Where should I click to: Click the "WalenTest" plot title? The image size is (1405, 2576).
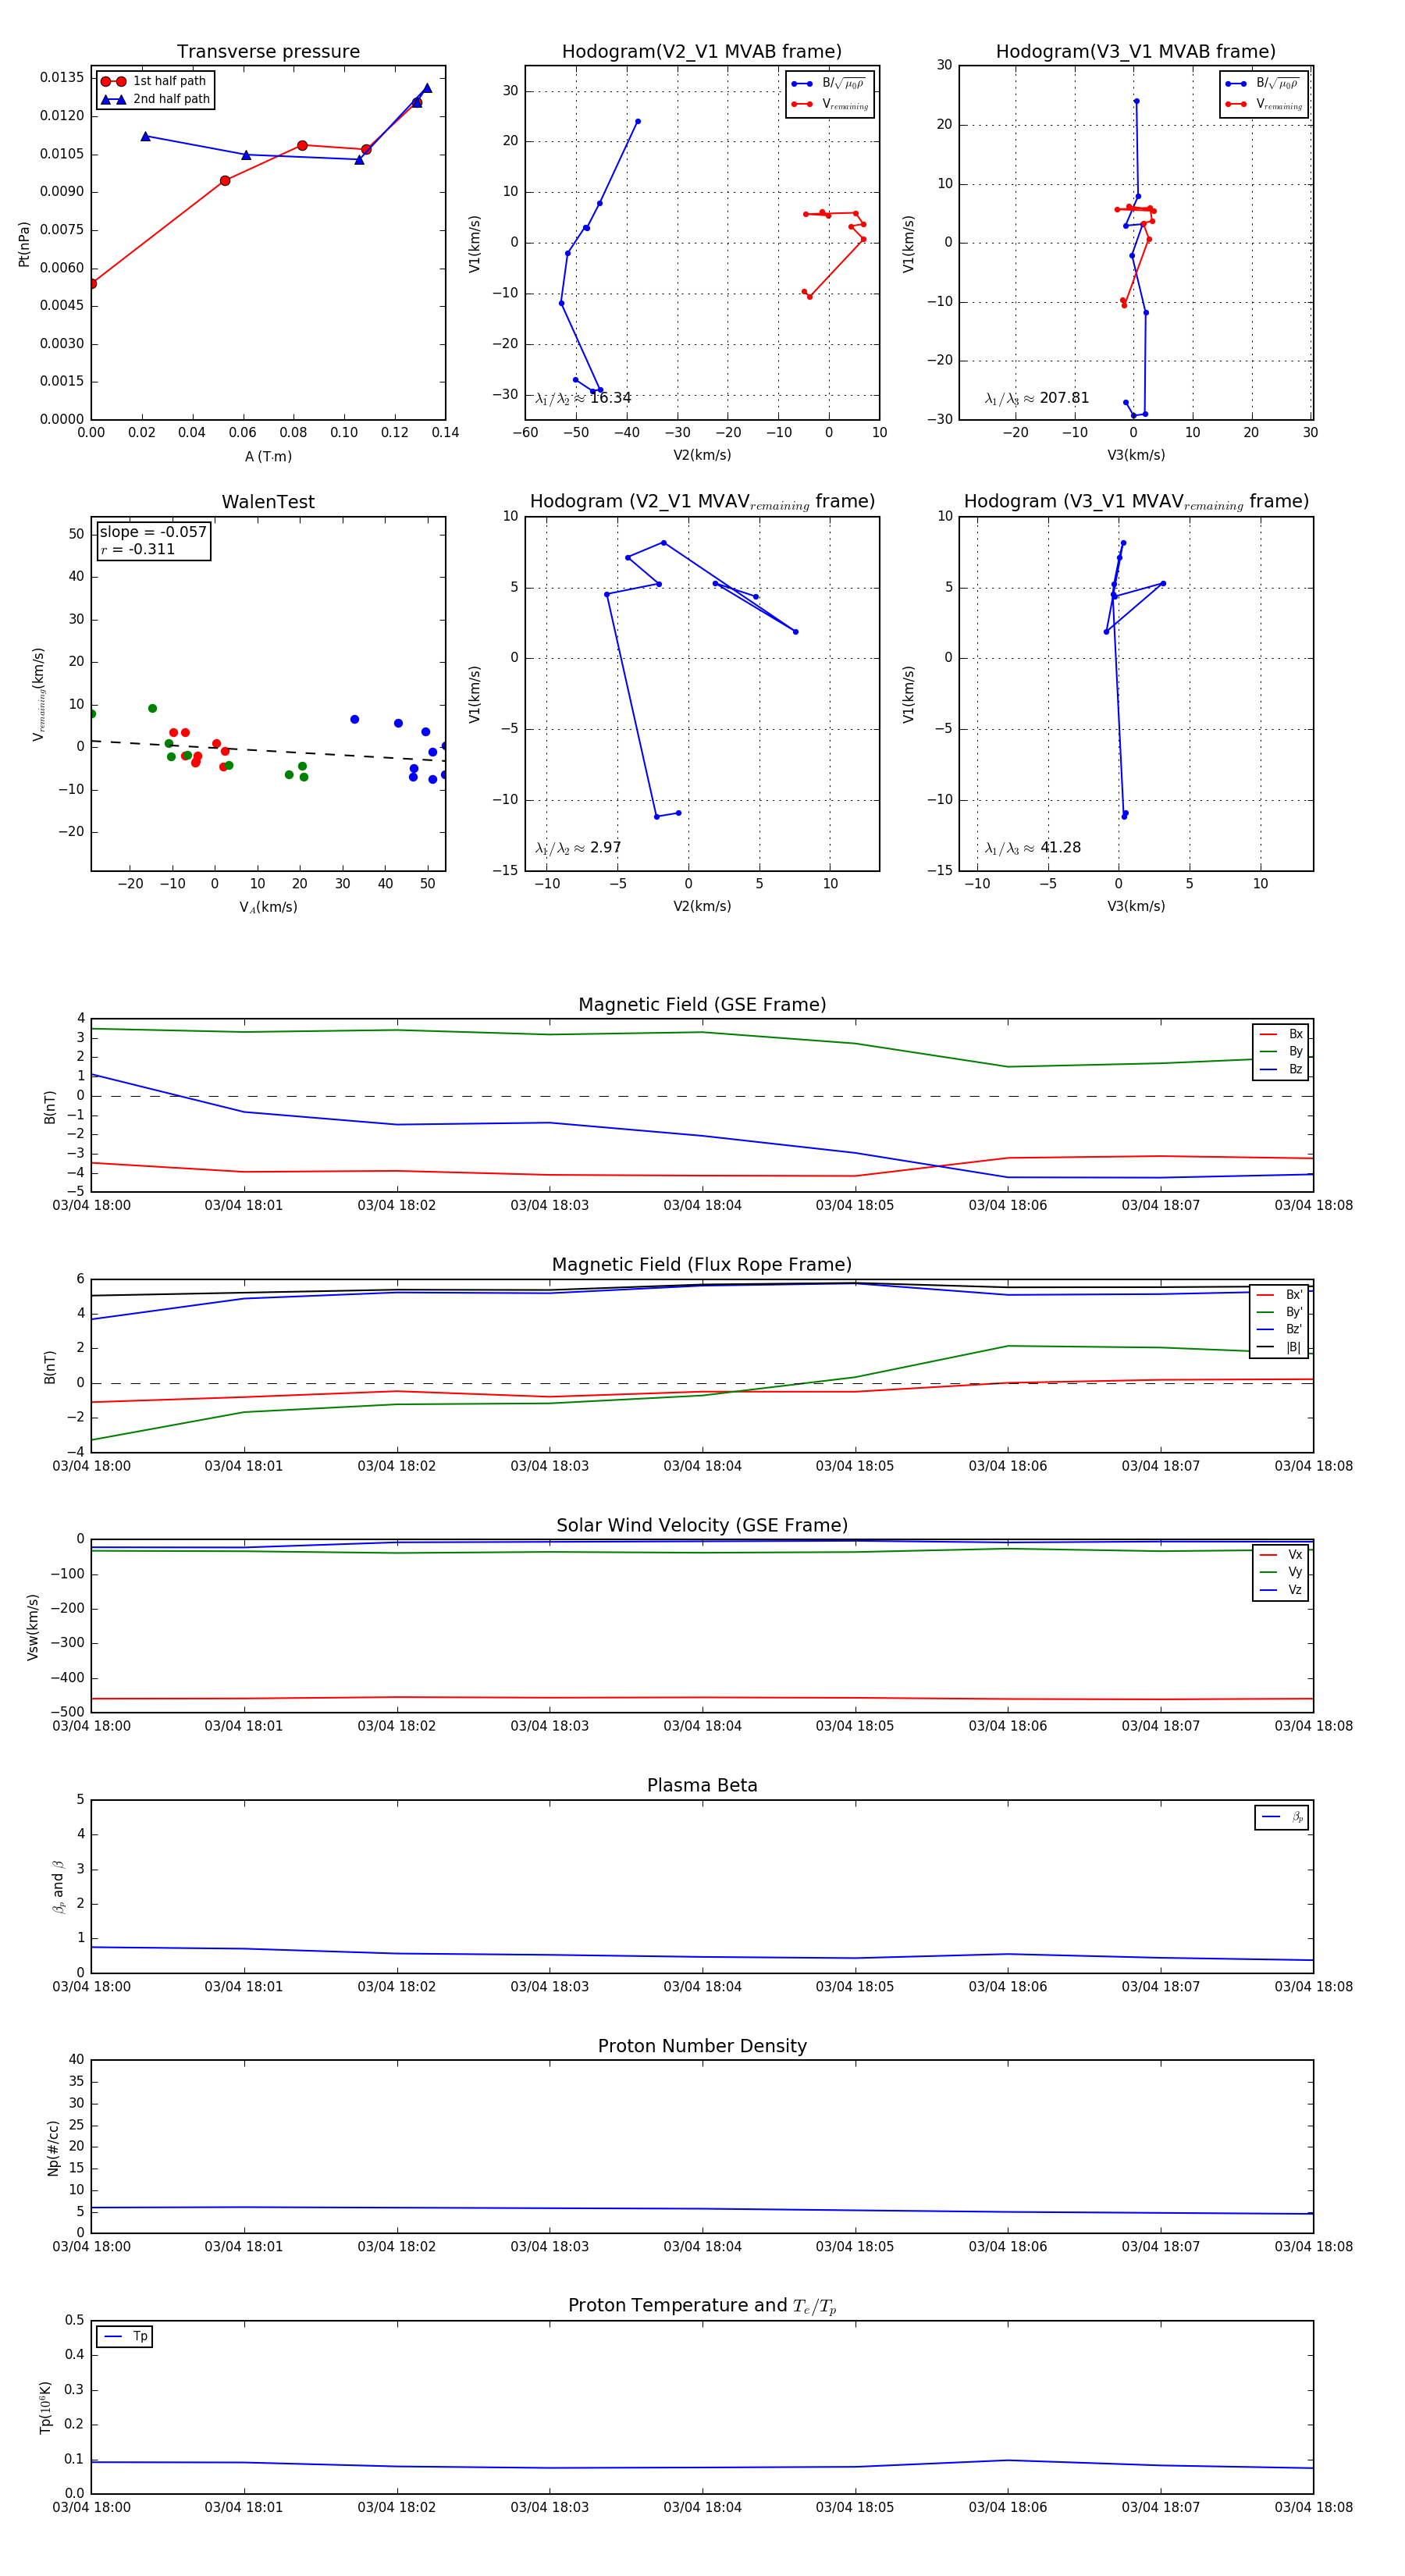click(268, 502)
